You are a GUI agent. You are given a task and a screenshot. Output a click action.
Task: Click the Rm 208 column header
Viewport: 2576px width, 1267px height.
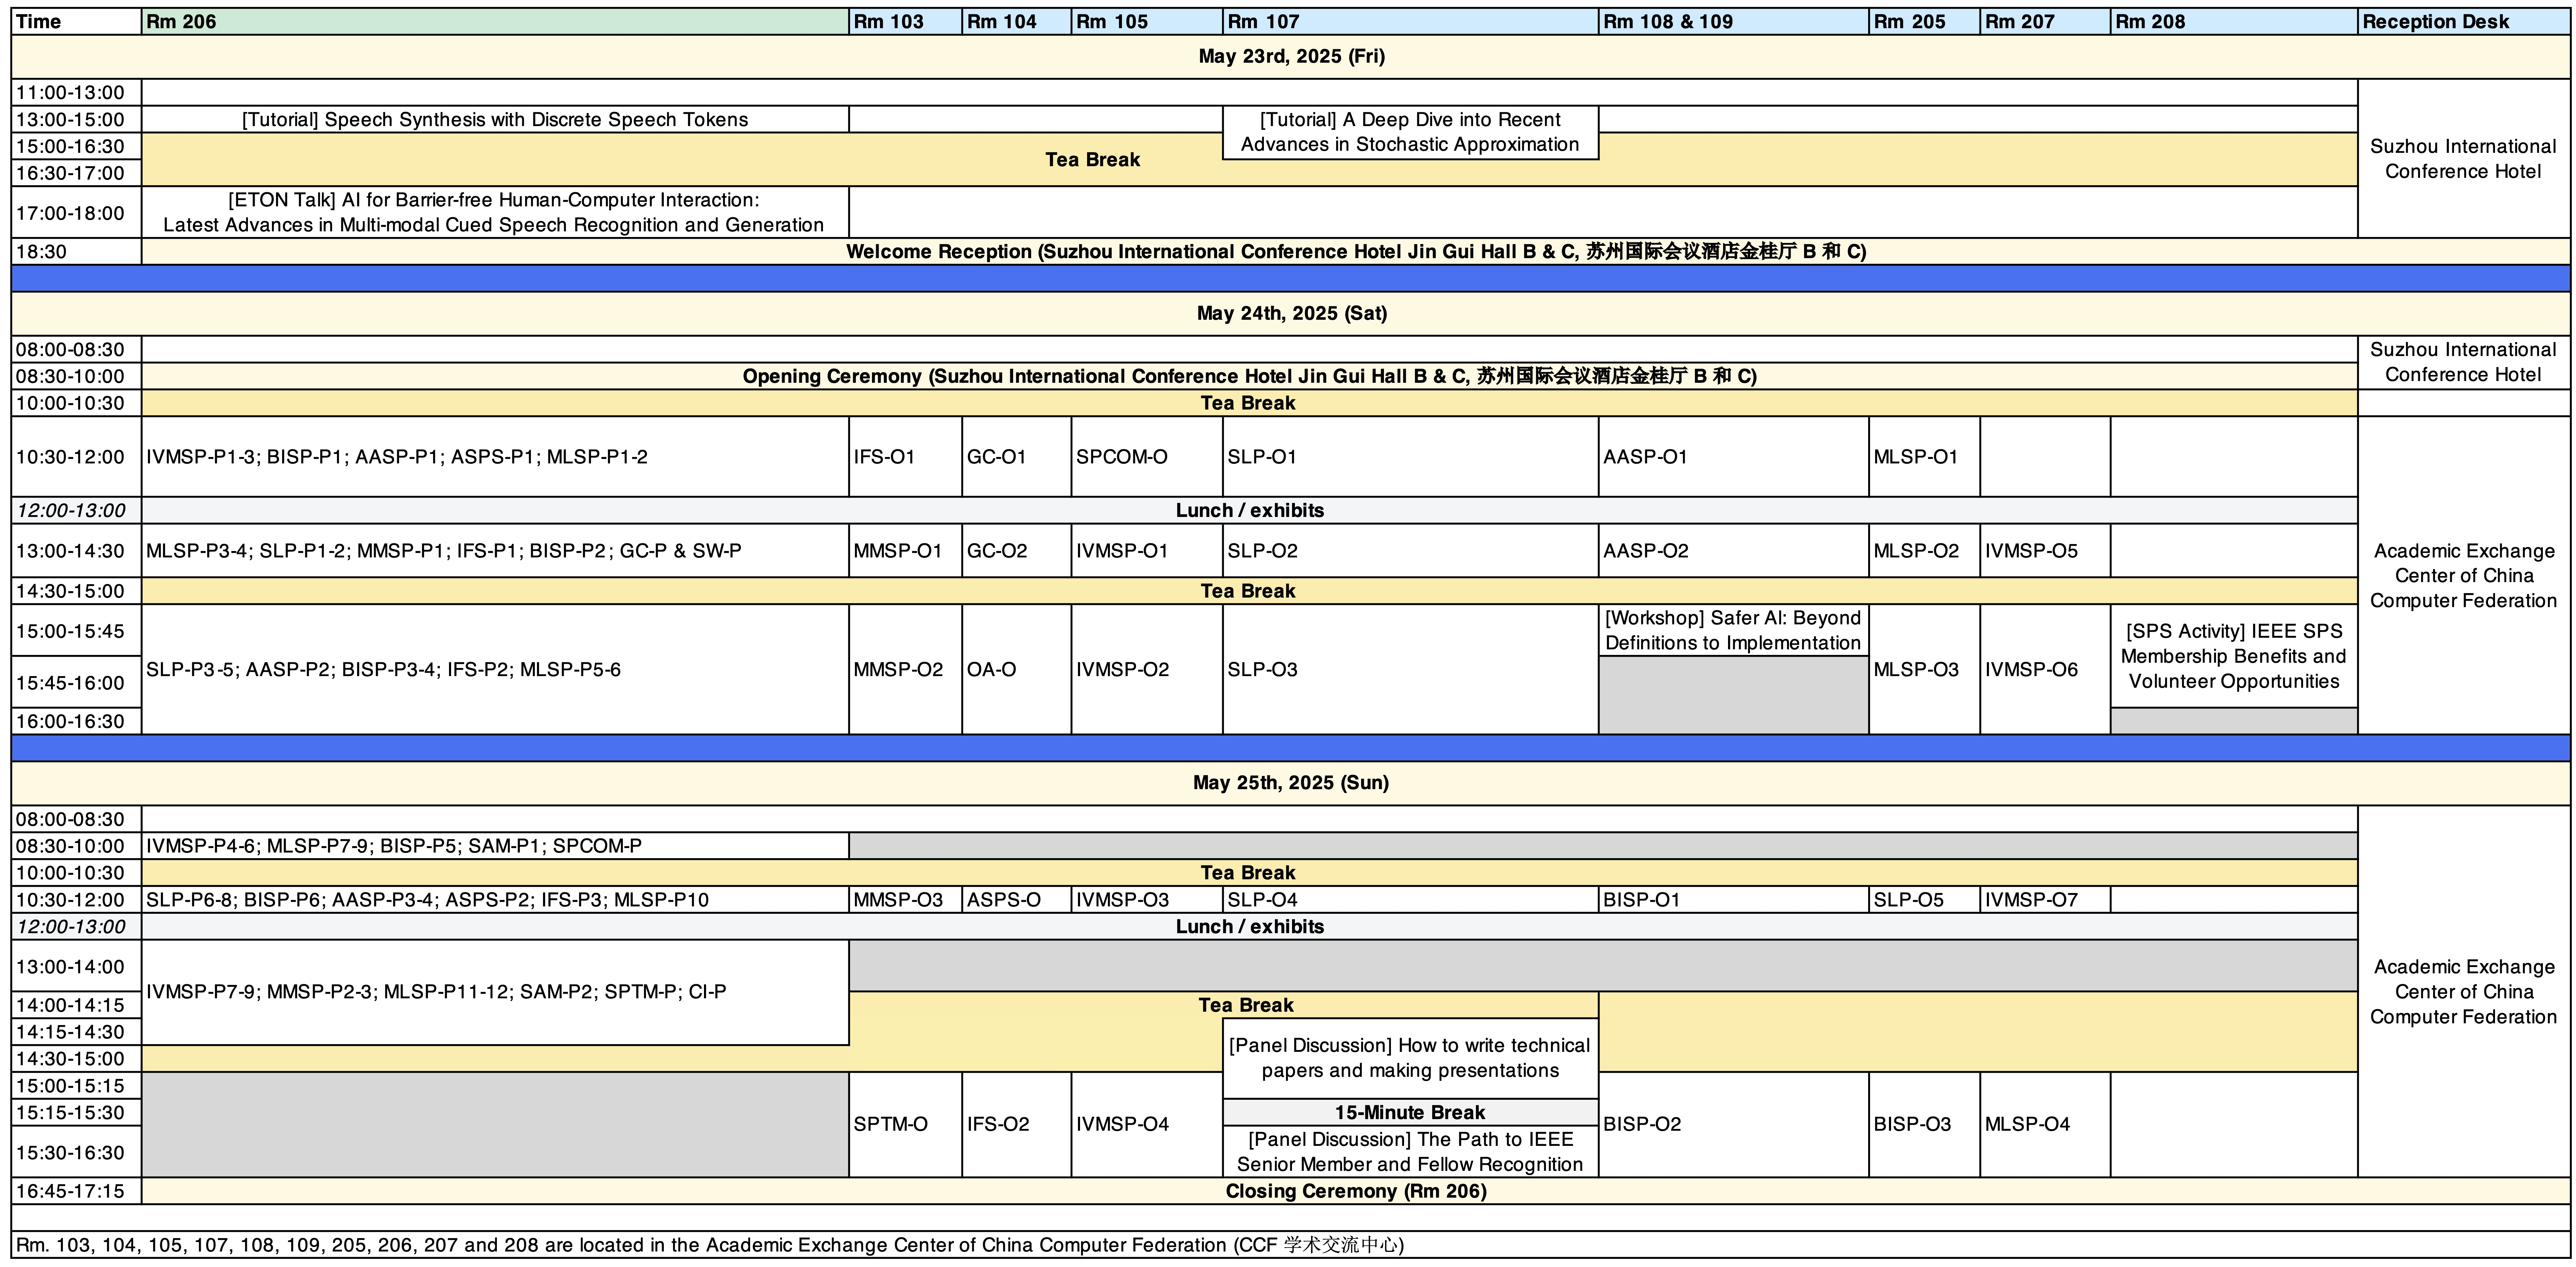tap(2234, 22)
